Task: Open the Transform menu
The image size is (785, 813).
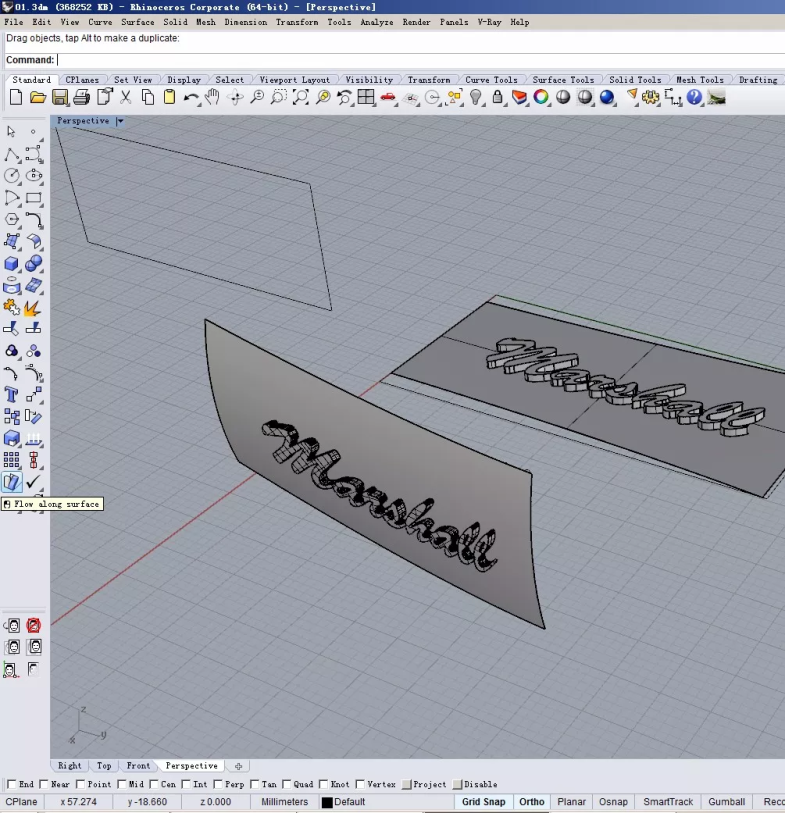Action: [x=297, y=22]
